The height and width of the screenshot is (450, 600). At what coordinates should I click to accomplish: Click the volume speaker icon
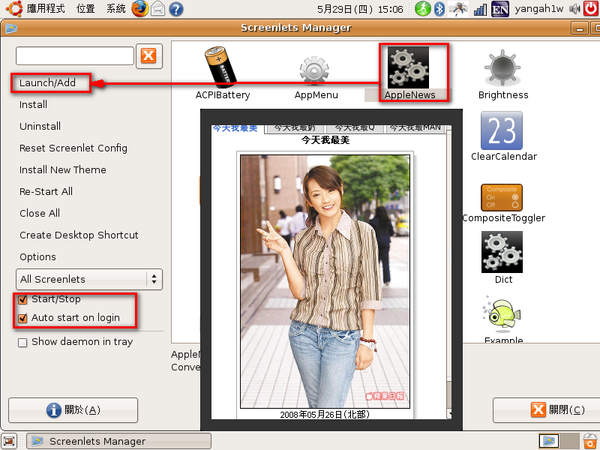coord(574,8)
